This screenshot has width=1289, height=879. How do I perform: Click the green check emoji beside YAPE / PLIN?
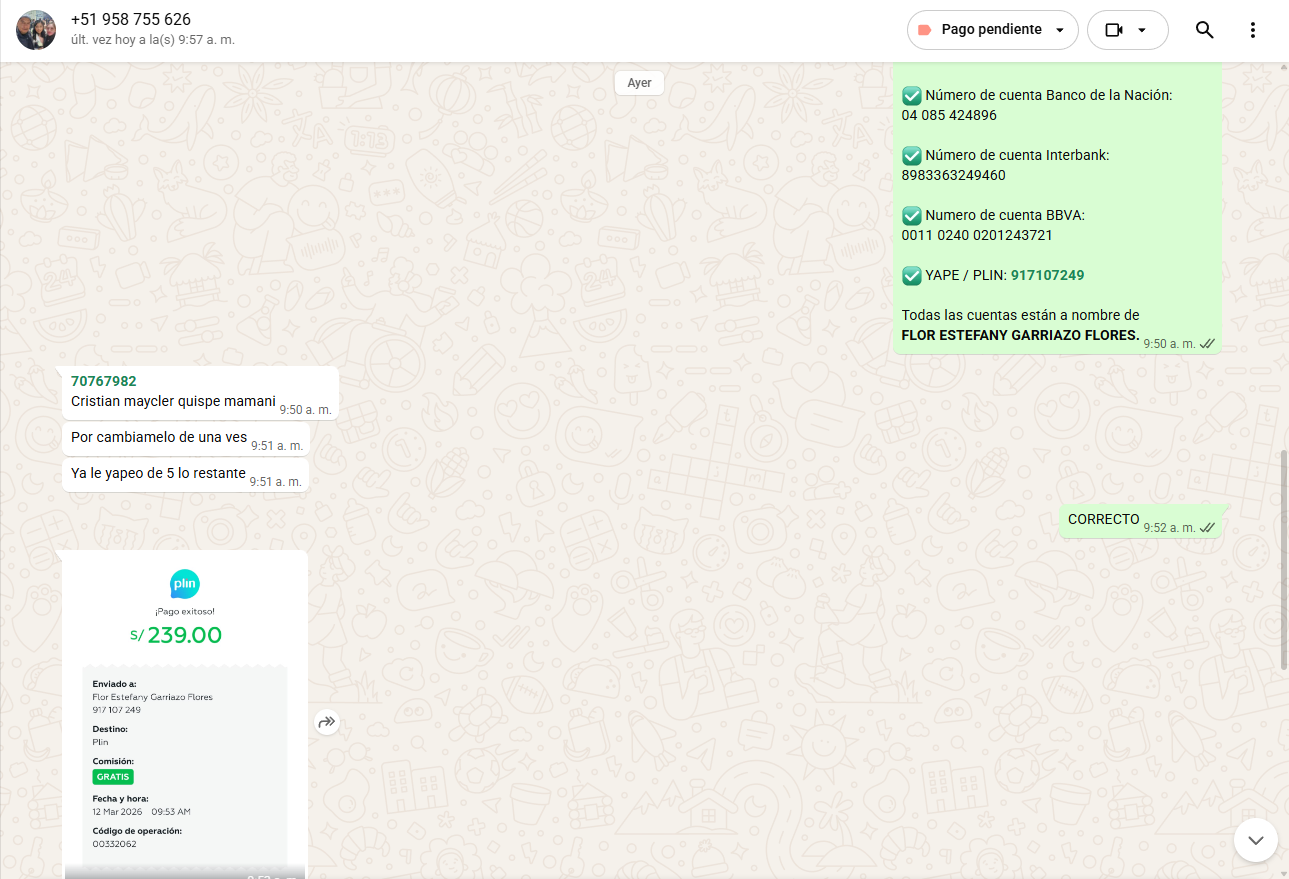[911, 275]
